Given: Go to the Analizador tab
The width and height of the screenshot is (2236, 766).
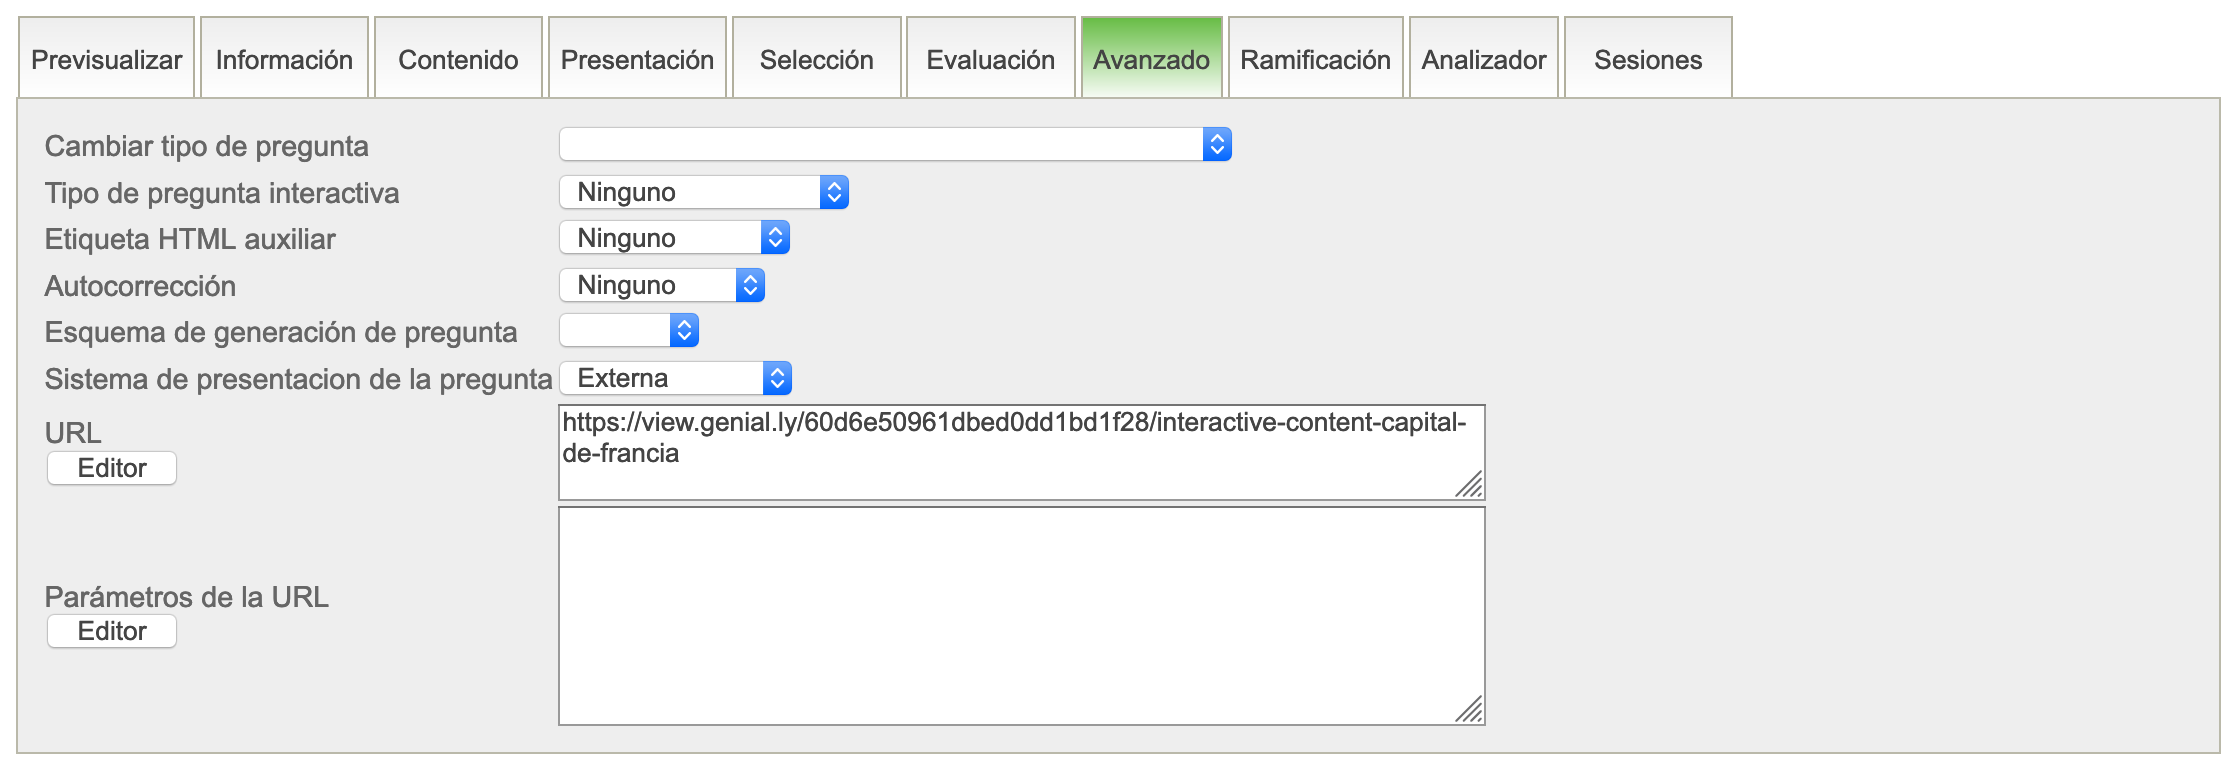Looking at the screenshot, I should (1483, 60).
